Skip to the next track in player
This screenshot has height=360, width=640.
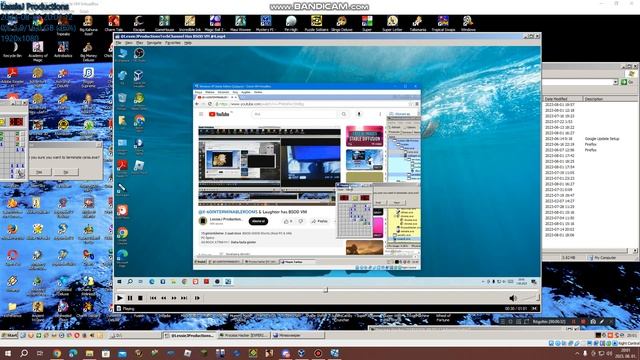tap(184, 298)
